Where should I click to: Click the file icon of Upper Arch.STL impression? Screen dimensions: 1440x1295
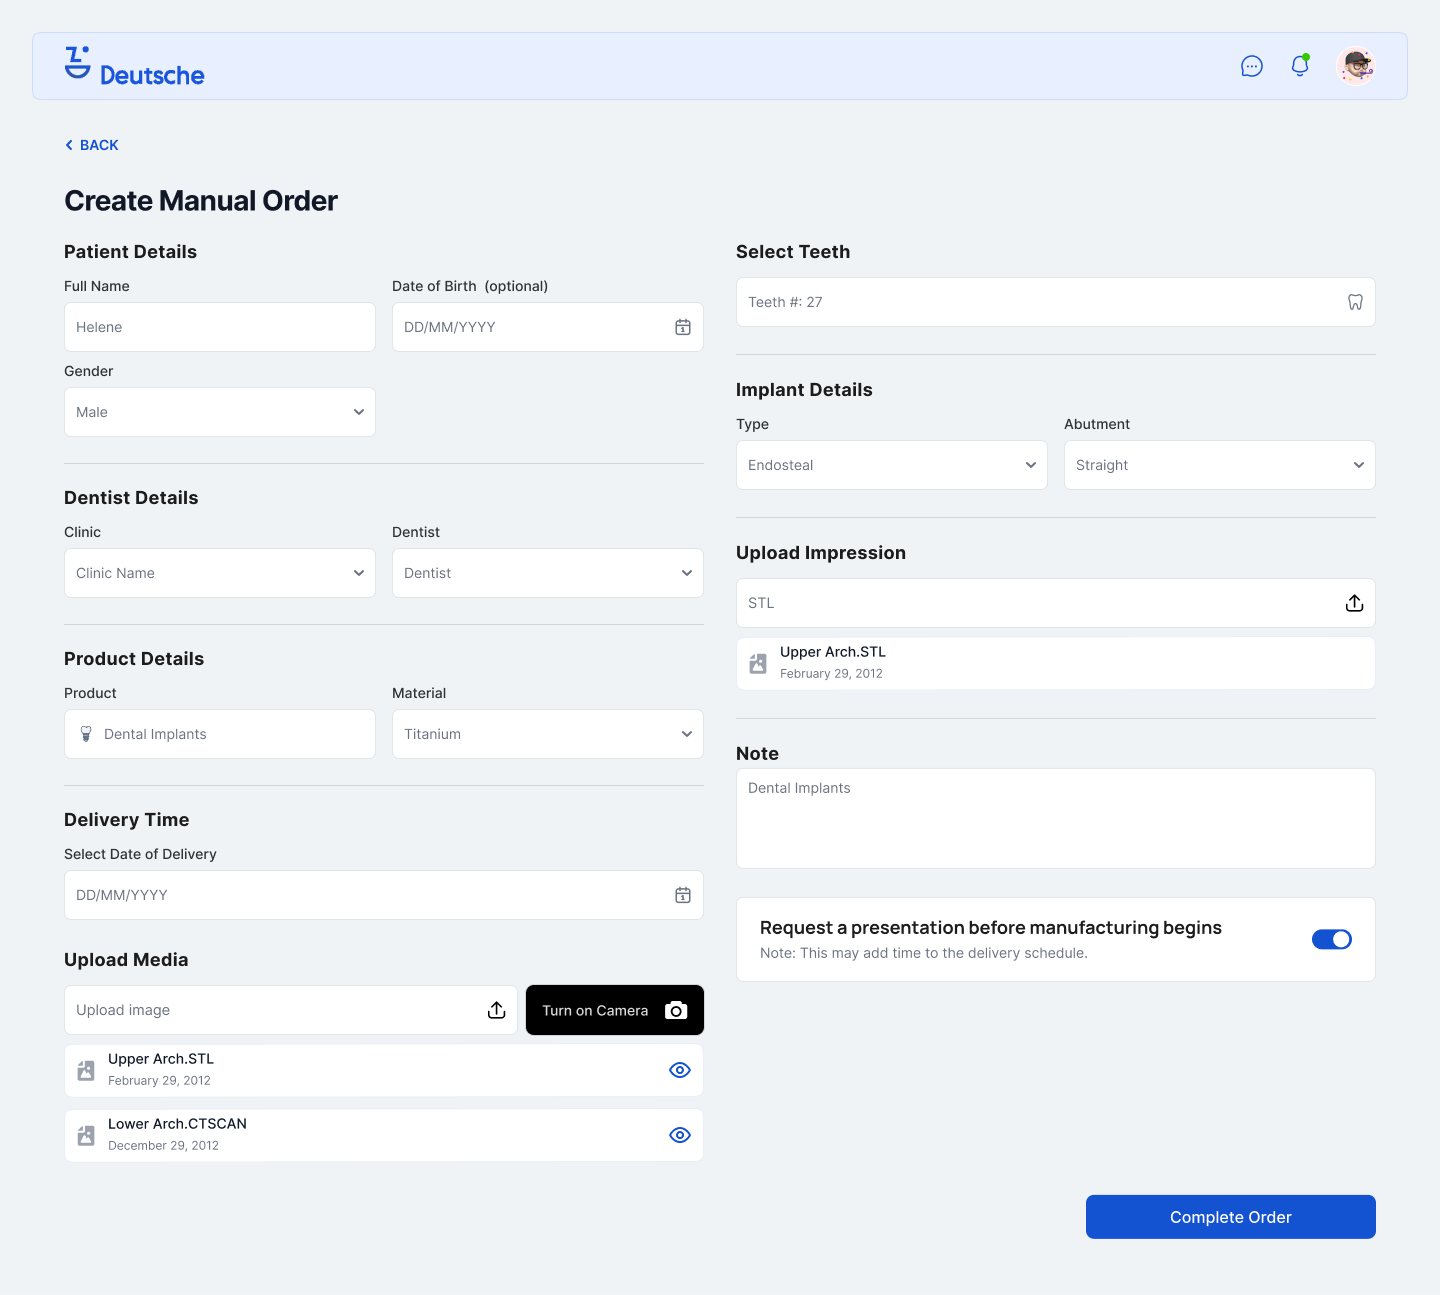tap(758, 663)
